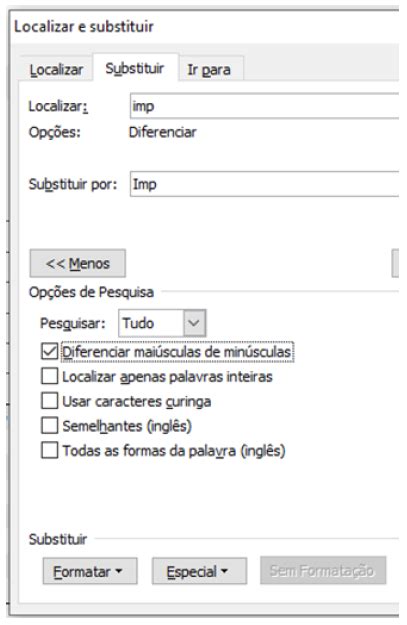This screenshot has width=407, height=625.
Task: Click the Localizar text field containing imp
Action: (264, 106)
